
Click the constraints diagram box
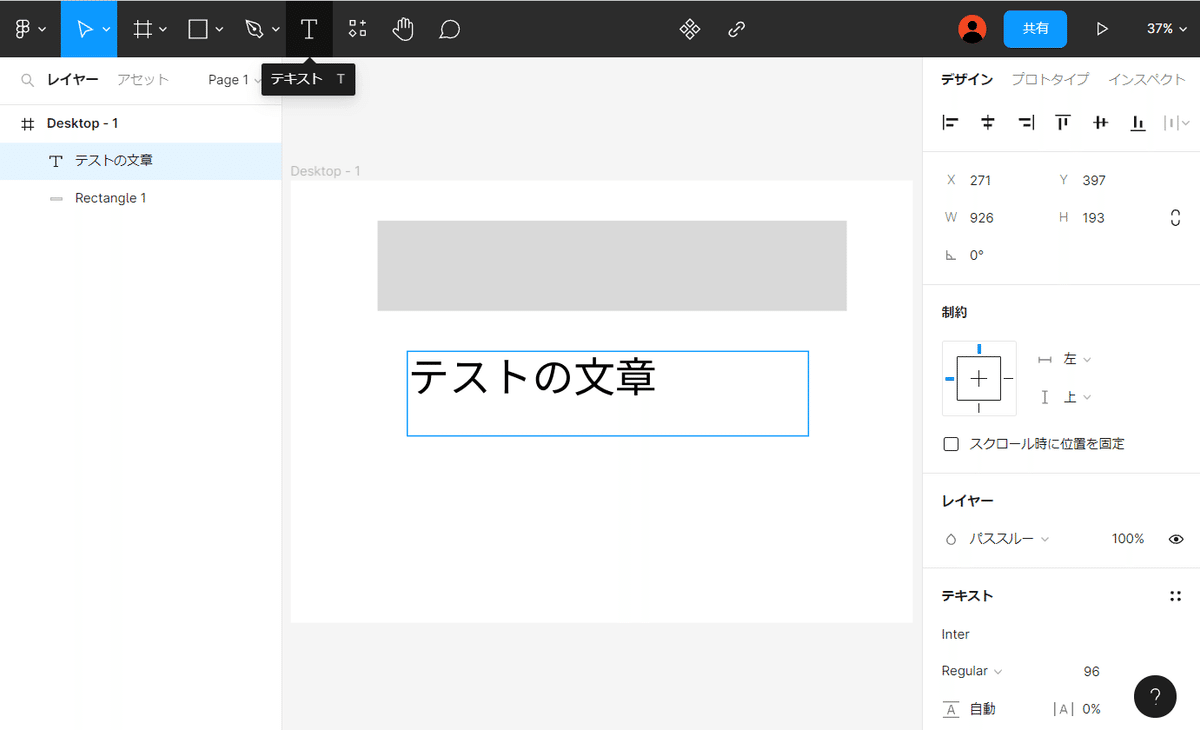pos(979,378)
